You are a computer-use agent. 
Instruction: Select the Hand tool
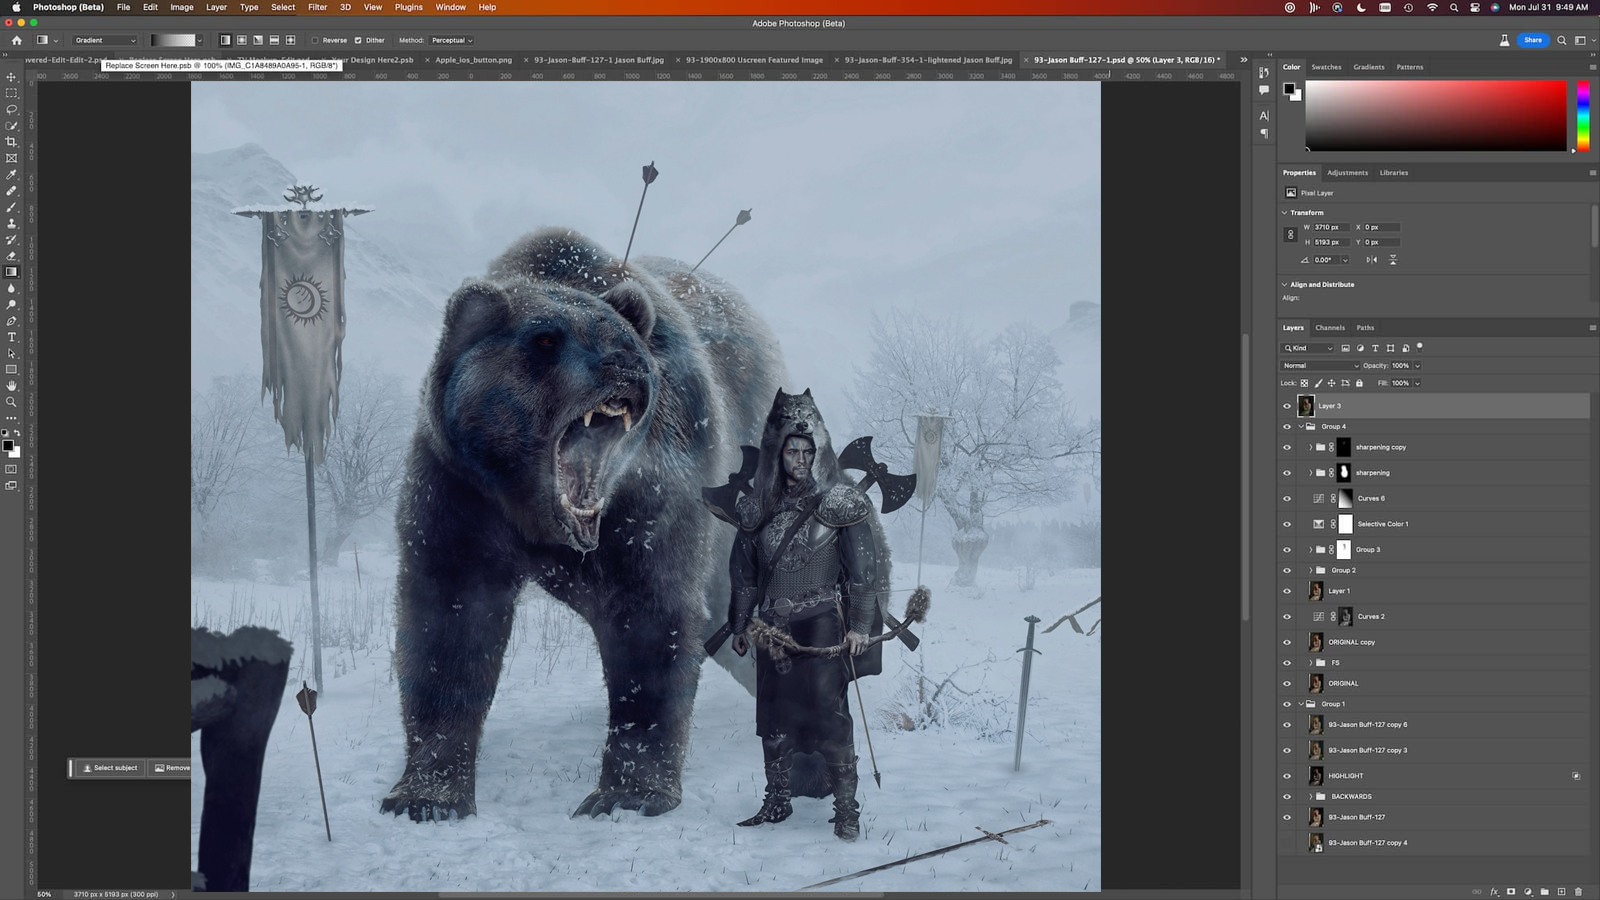[x=12, y=386]
